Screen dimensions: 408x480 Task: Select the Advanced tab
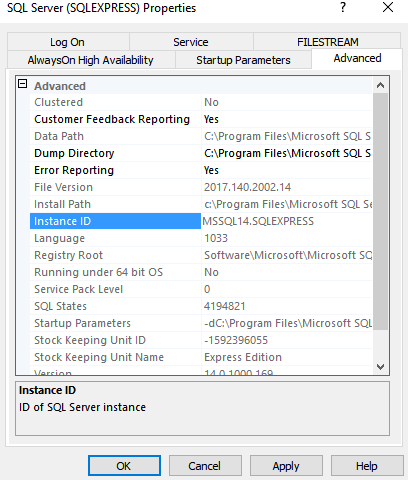tap(357, 58)
